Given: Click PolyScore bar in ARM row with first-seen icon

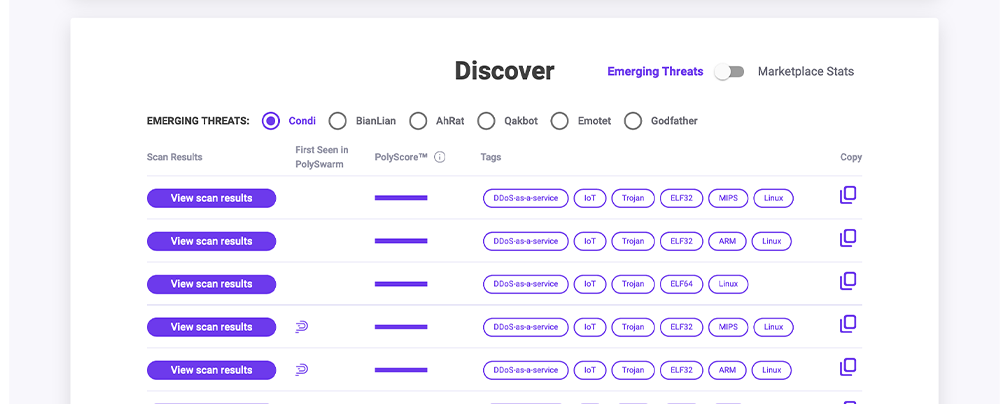Looking at the screenshot, I should point(401,370).
